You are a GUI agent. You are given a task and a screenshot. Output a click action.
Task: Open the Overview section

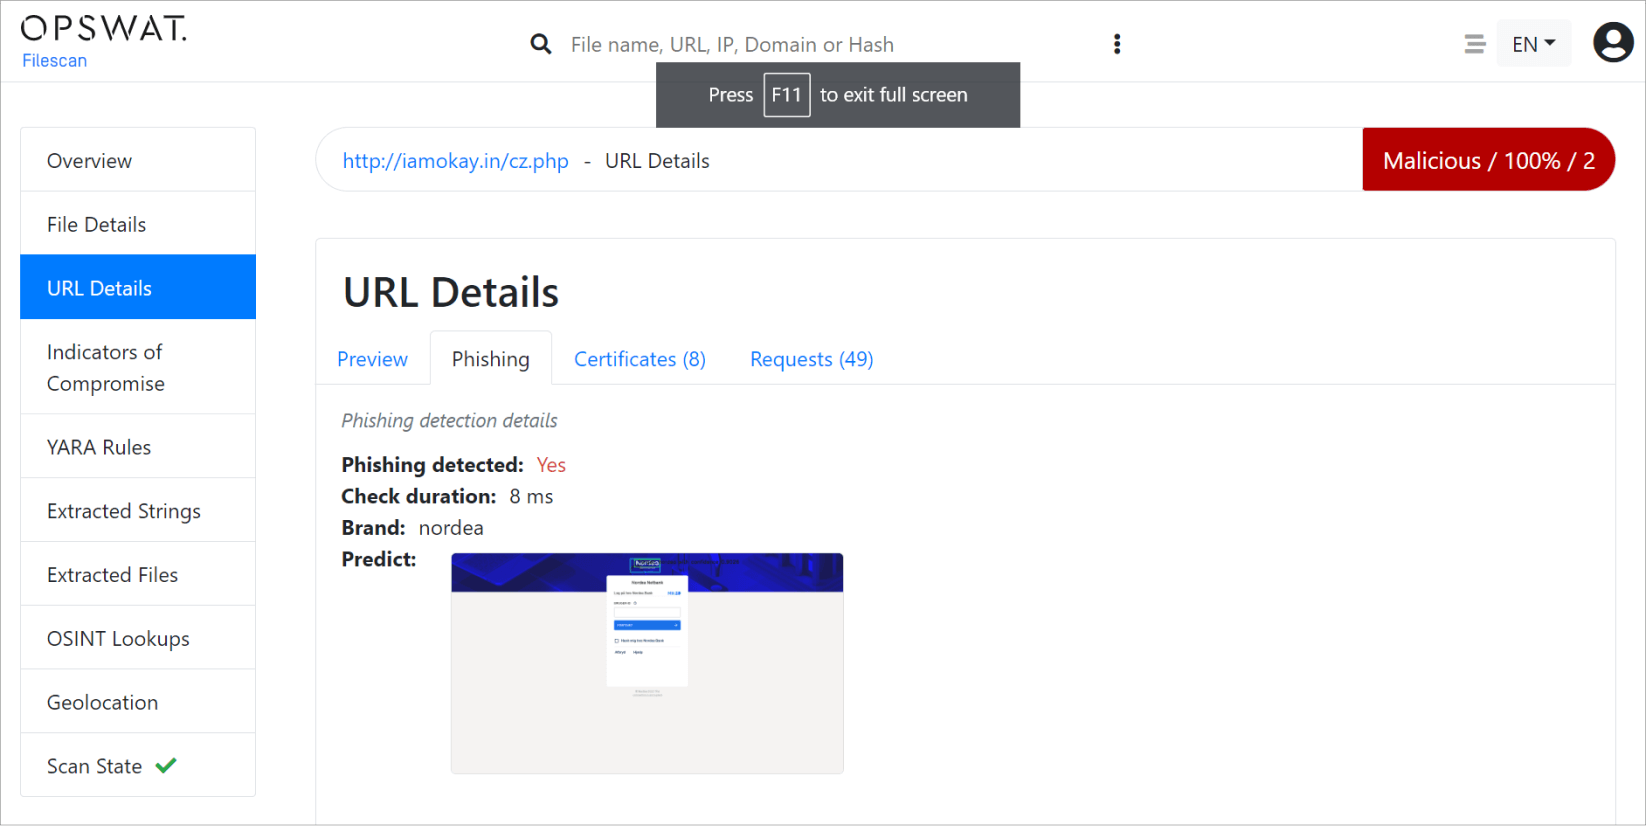pos(138,160)
